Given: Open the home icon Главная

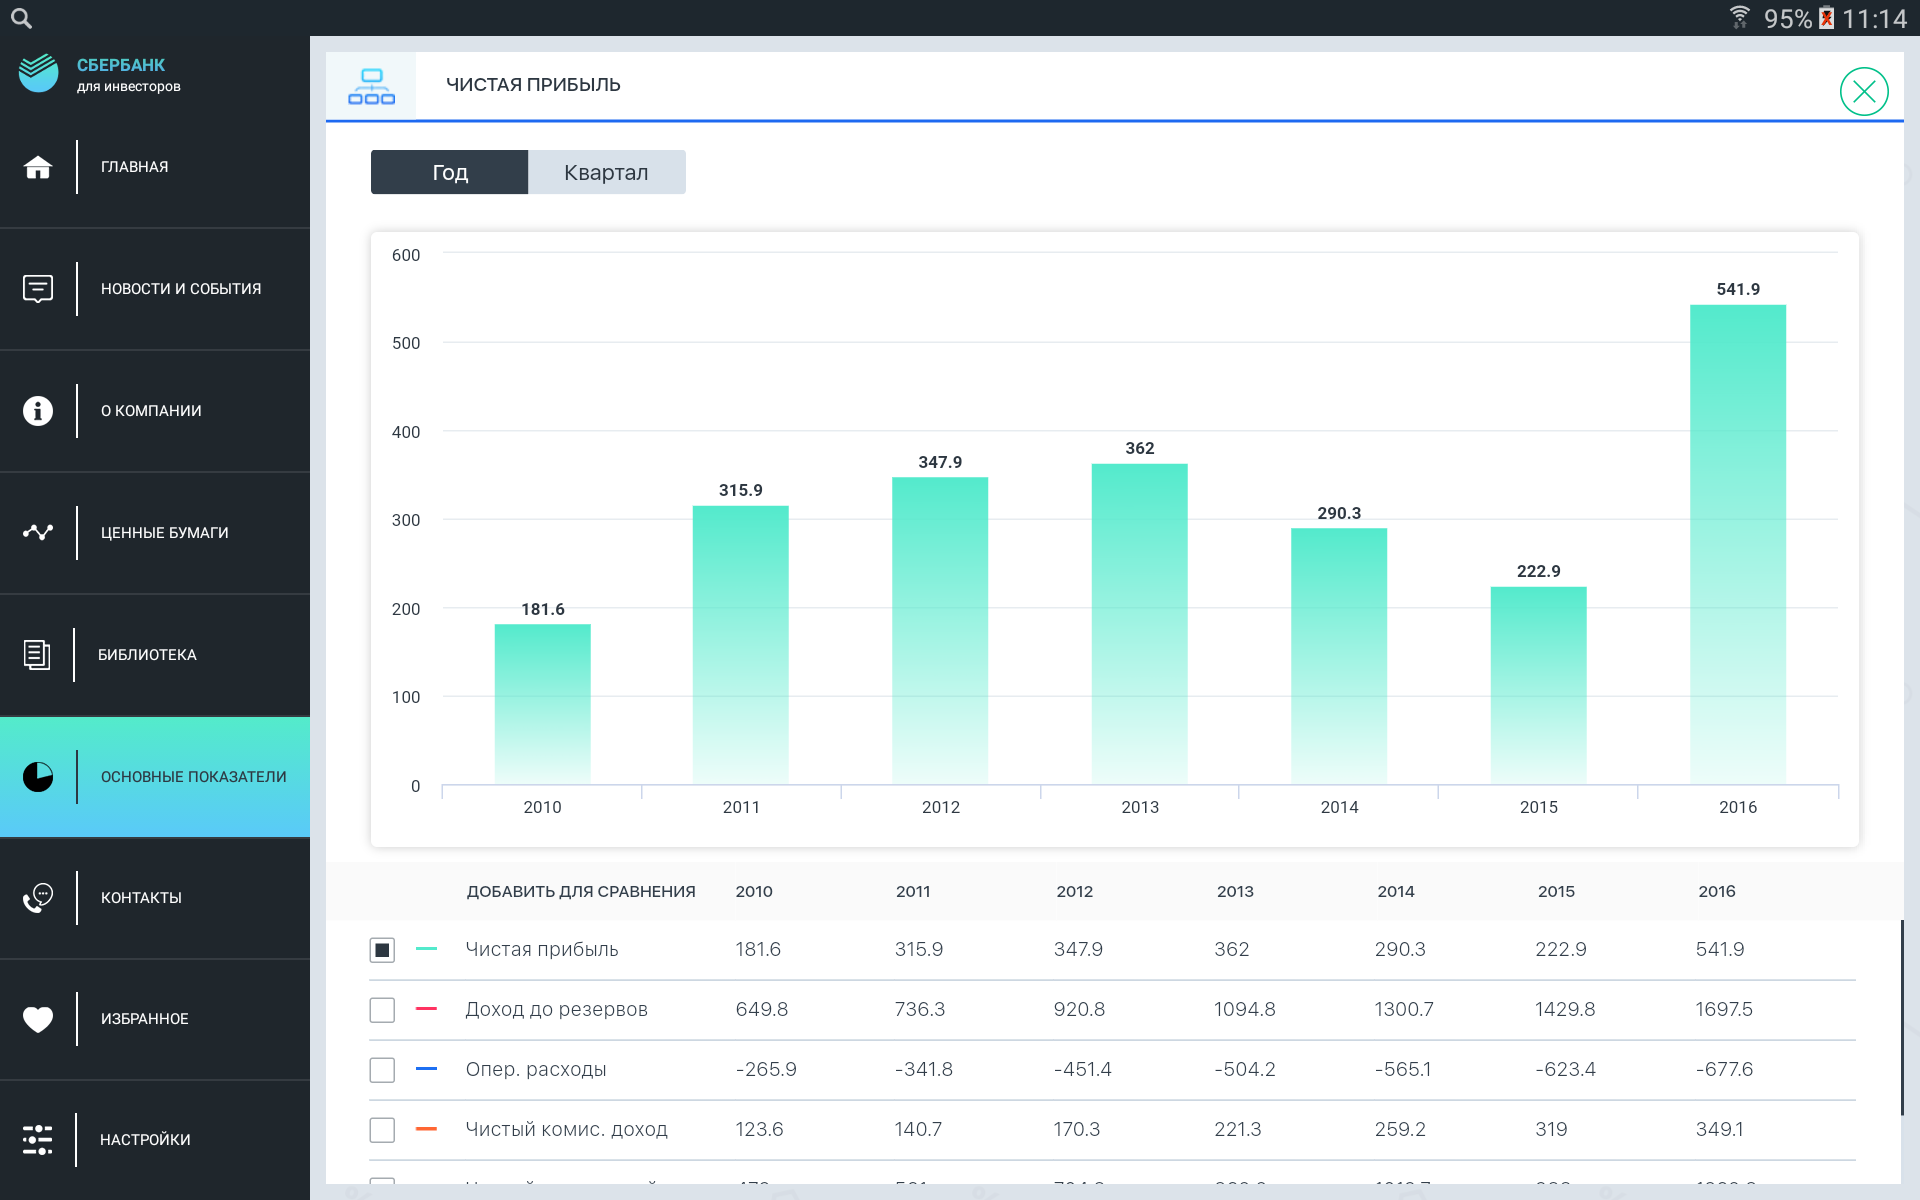Looking at the screenshot, I should click(38, 167).
